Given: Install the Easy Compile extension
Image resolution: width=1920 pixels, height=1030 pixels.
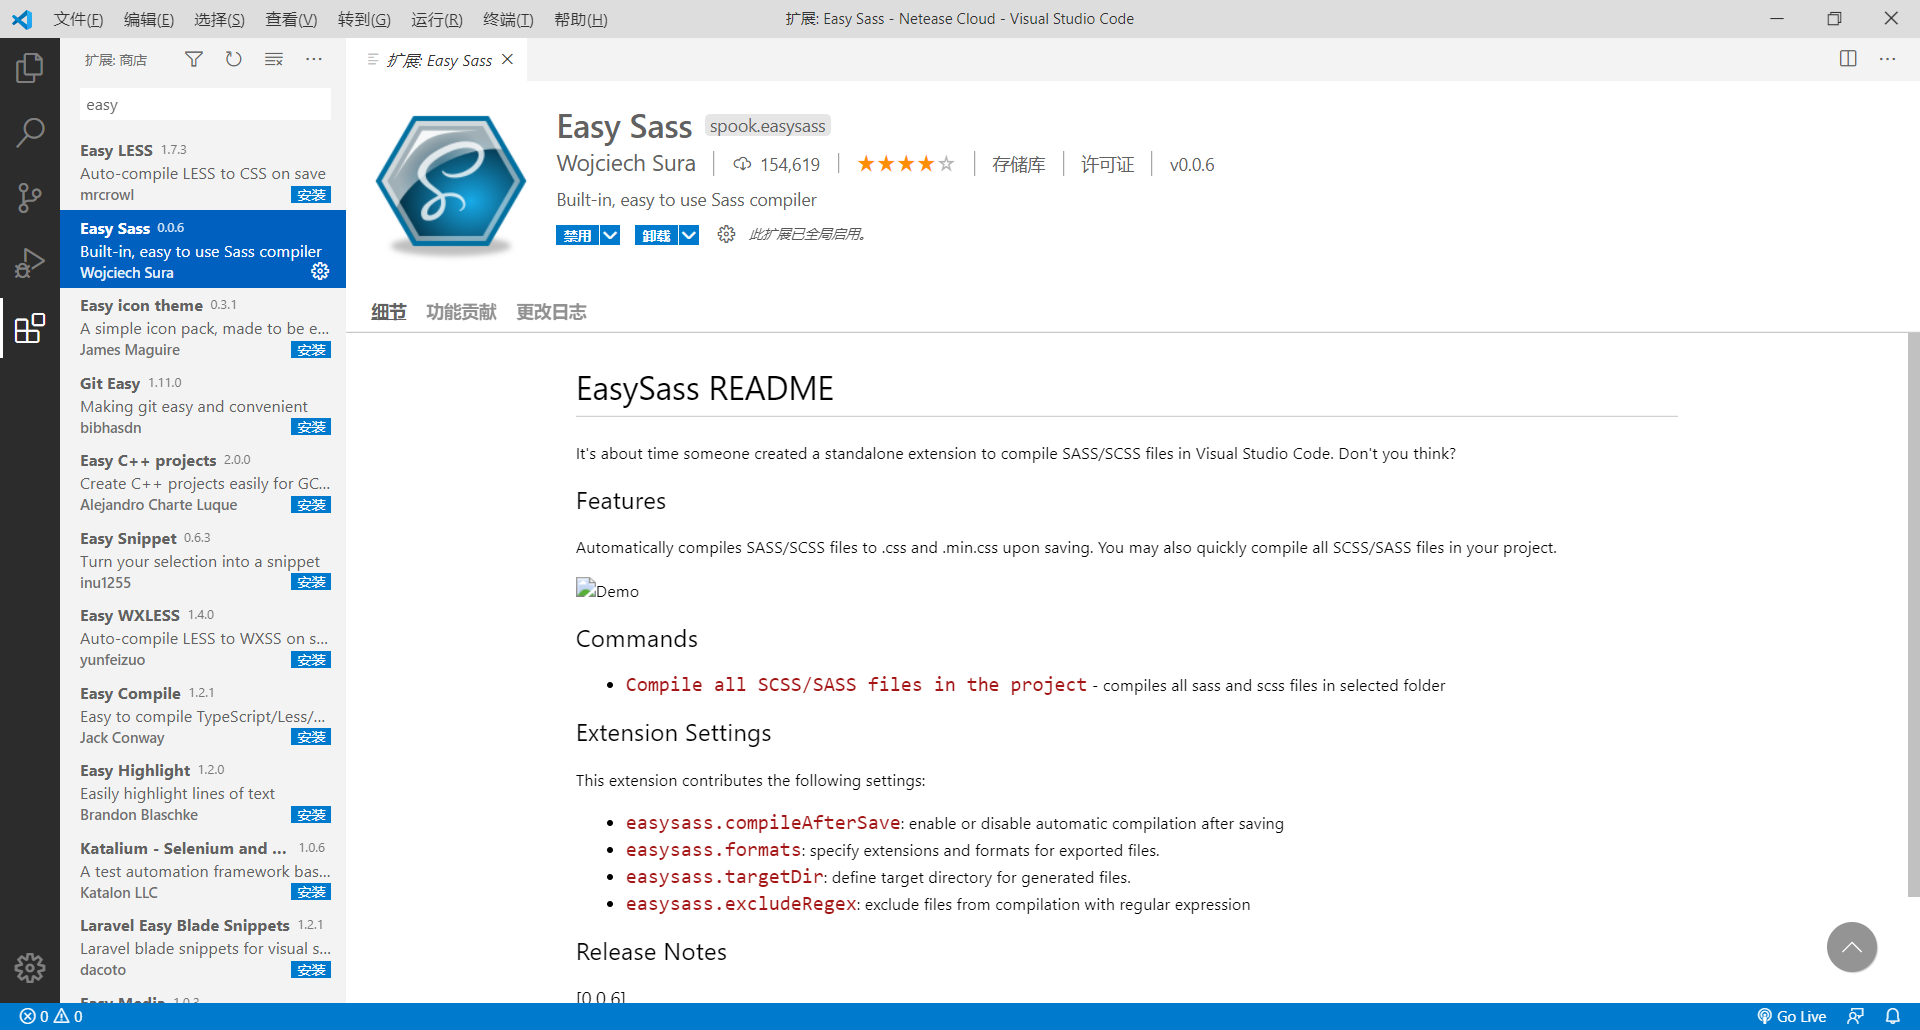Looking at the screenshot, I should [311, 737].
